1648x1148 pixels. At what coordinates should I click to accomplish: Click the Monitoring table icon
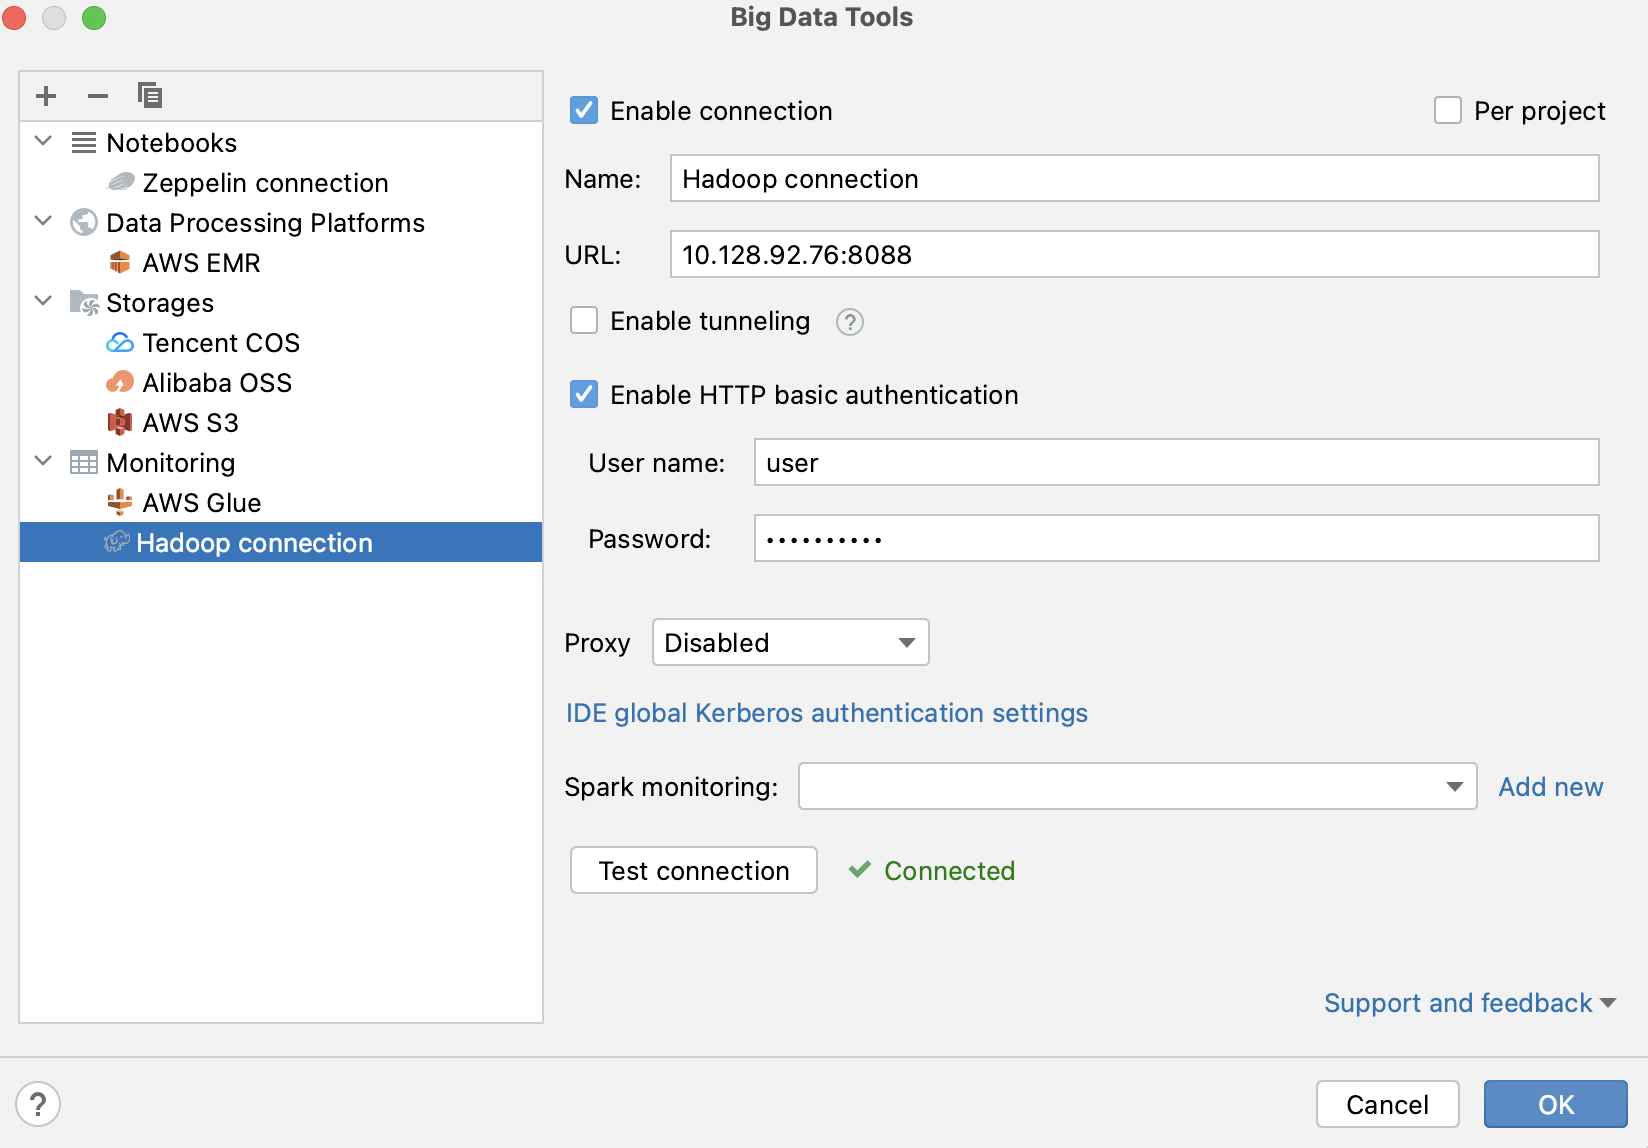(84, 462)
